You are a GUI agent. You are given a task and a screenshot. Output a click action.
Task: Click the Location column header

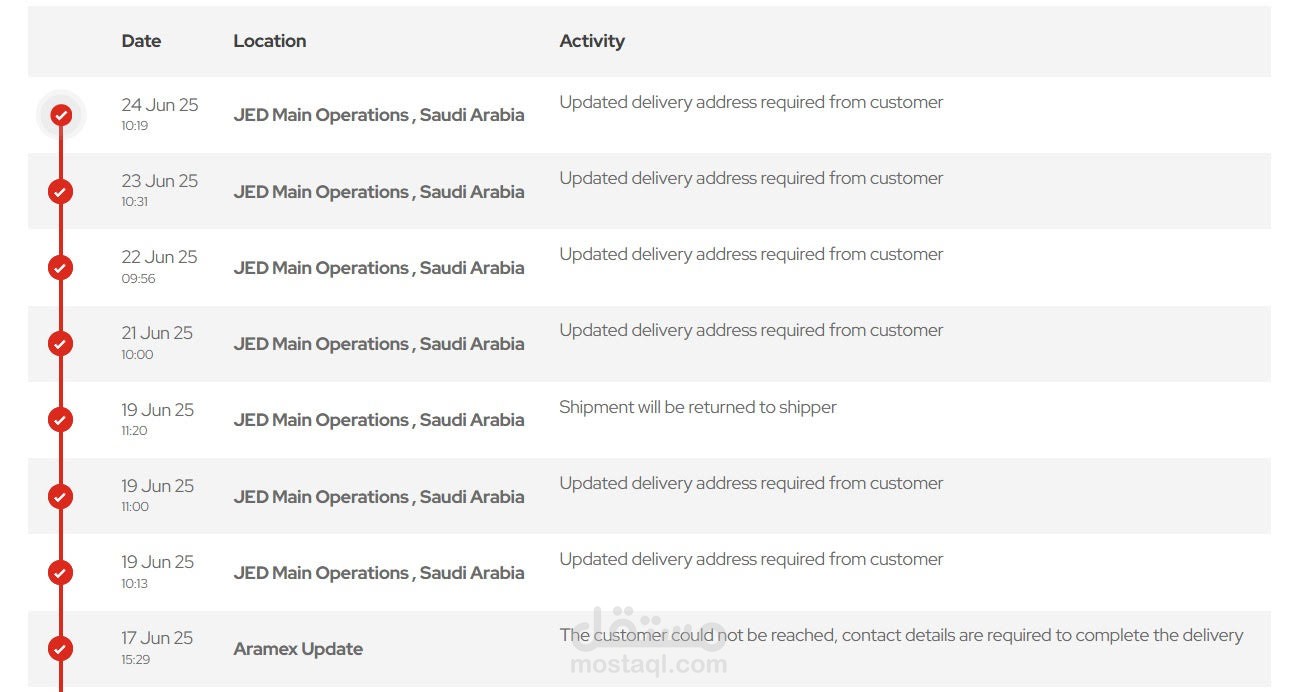270,41
